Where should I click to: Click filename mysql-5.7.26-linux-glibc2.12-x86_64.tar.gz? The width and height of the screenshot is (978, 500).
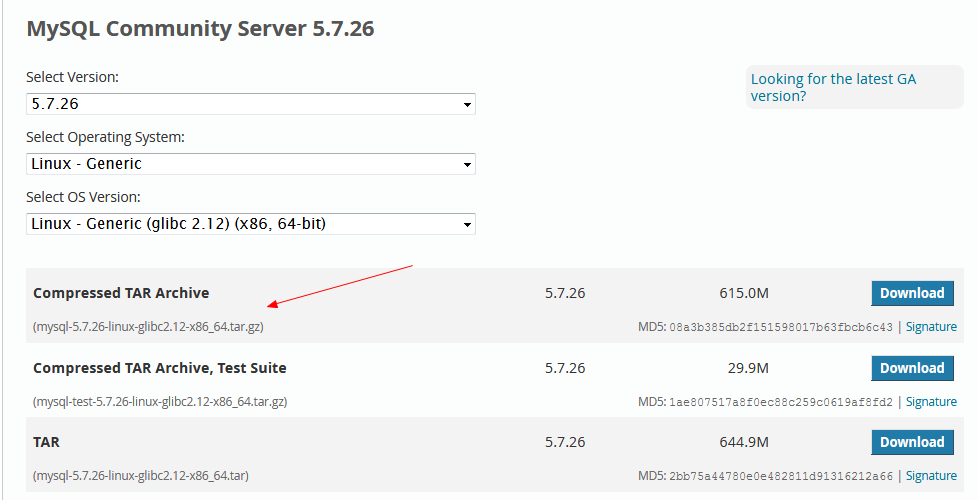(148, 327)
